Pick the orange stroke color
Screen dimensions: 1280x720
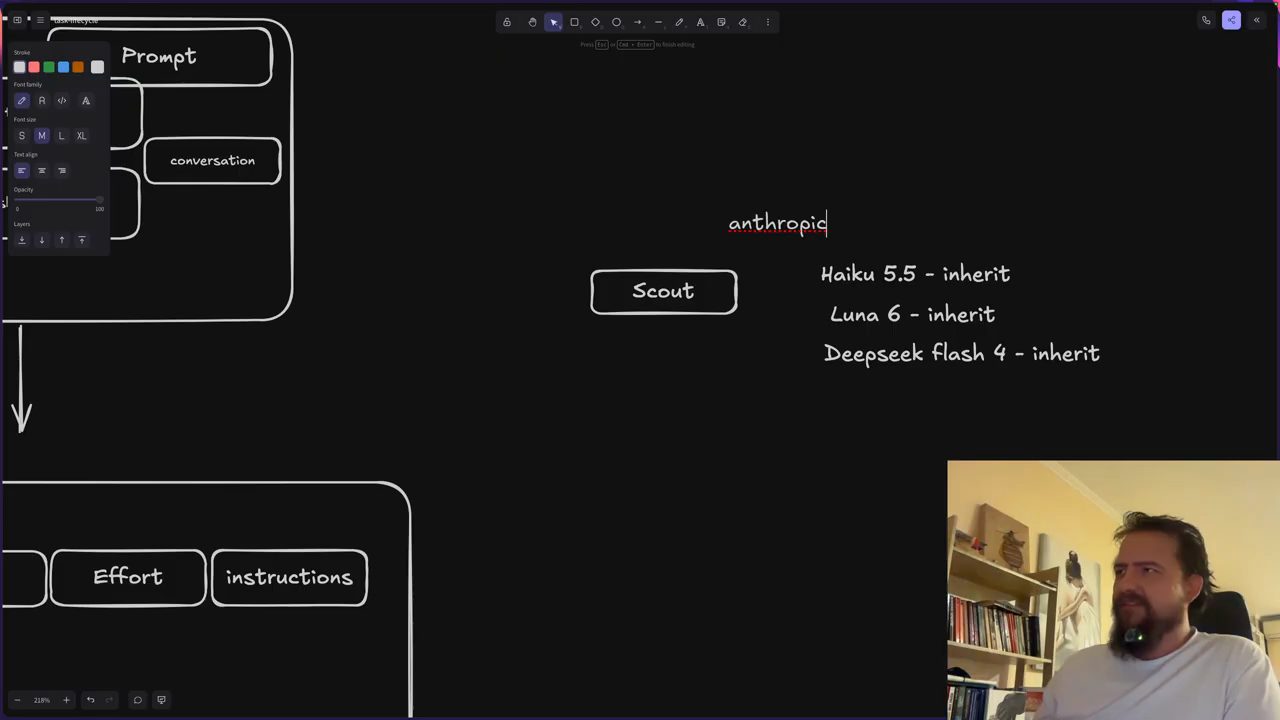click(78, 67)
